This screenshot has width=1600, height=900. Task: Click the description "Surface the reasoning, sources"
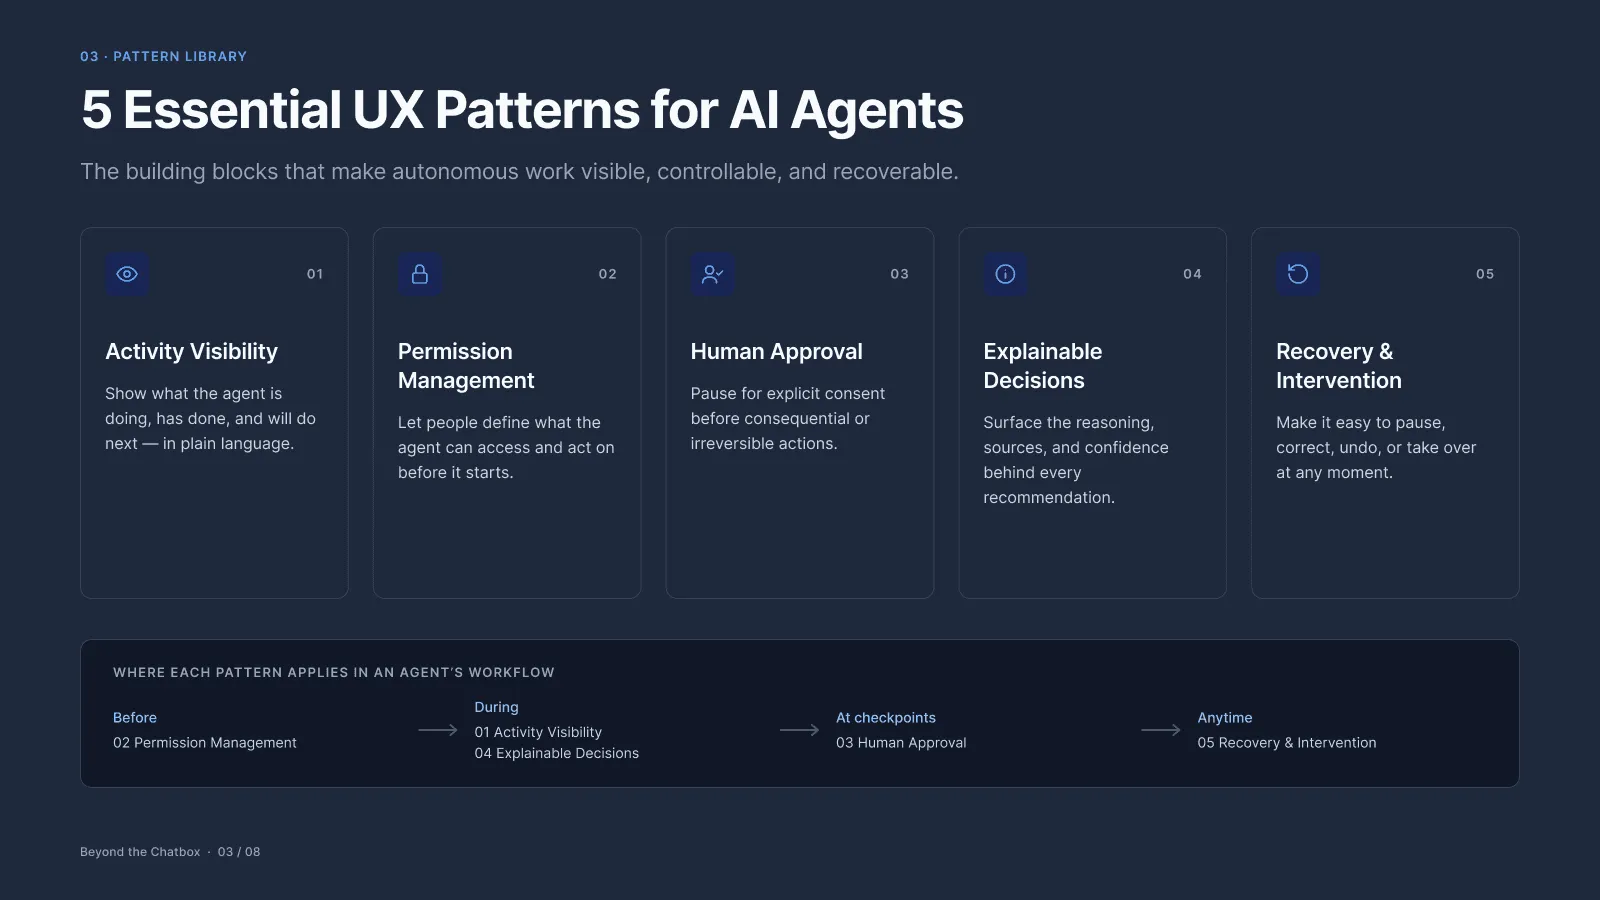pyautogui.click(x=1076, y=460)
